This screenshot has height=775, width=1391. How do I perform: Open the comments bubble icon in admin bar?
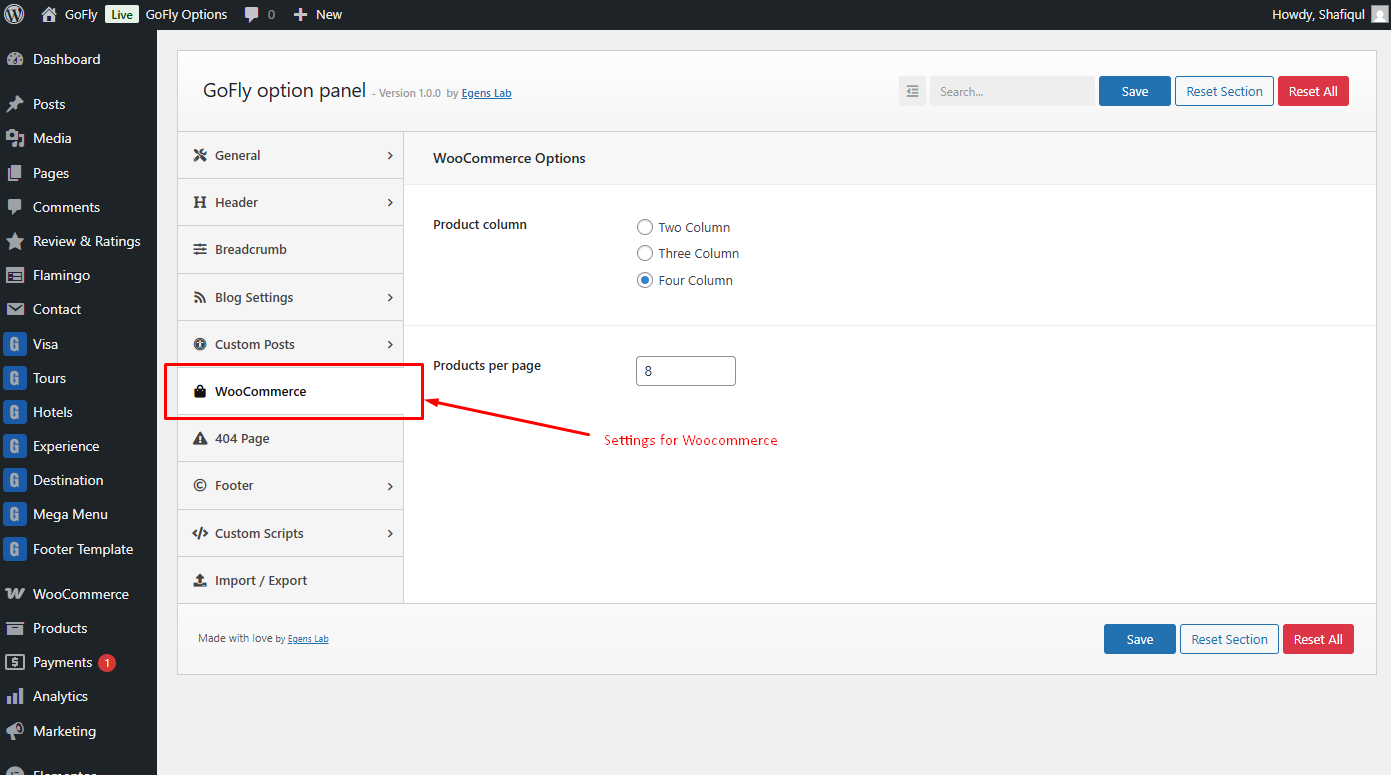click(x=251, y=15)
